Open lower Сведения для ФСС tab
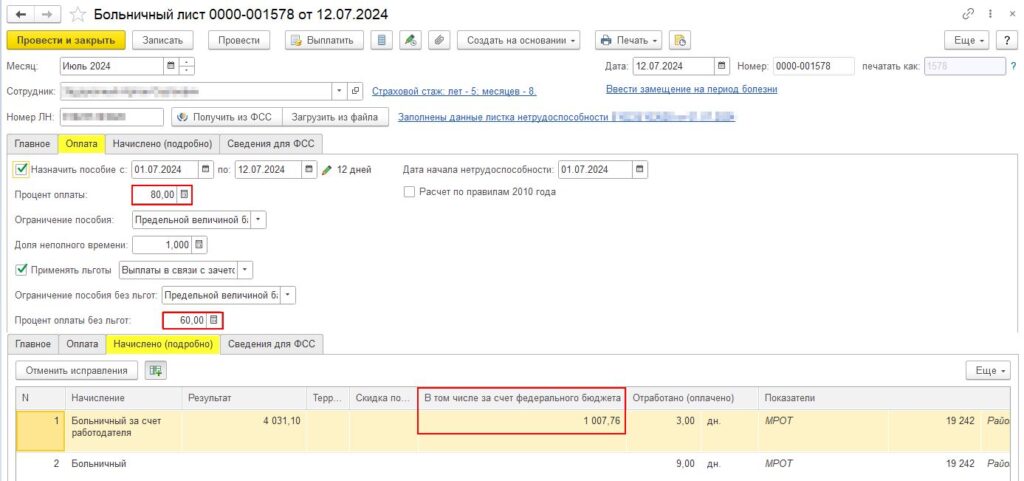The image size is (1024, 481). click(272, 344)
